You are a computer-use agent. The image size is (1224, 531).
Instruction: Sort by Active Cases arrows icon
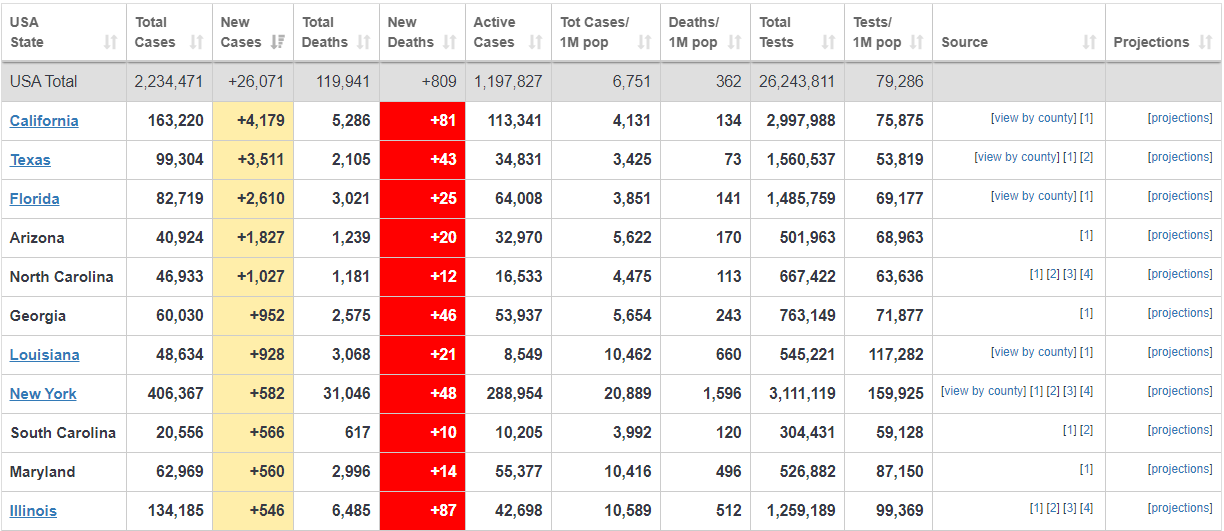536,42
